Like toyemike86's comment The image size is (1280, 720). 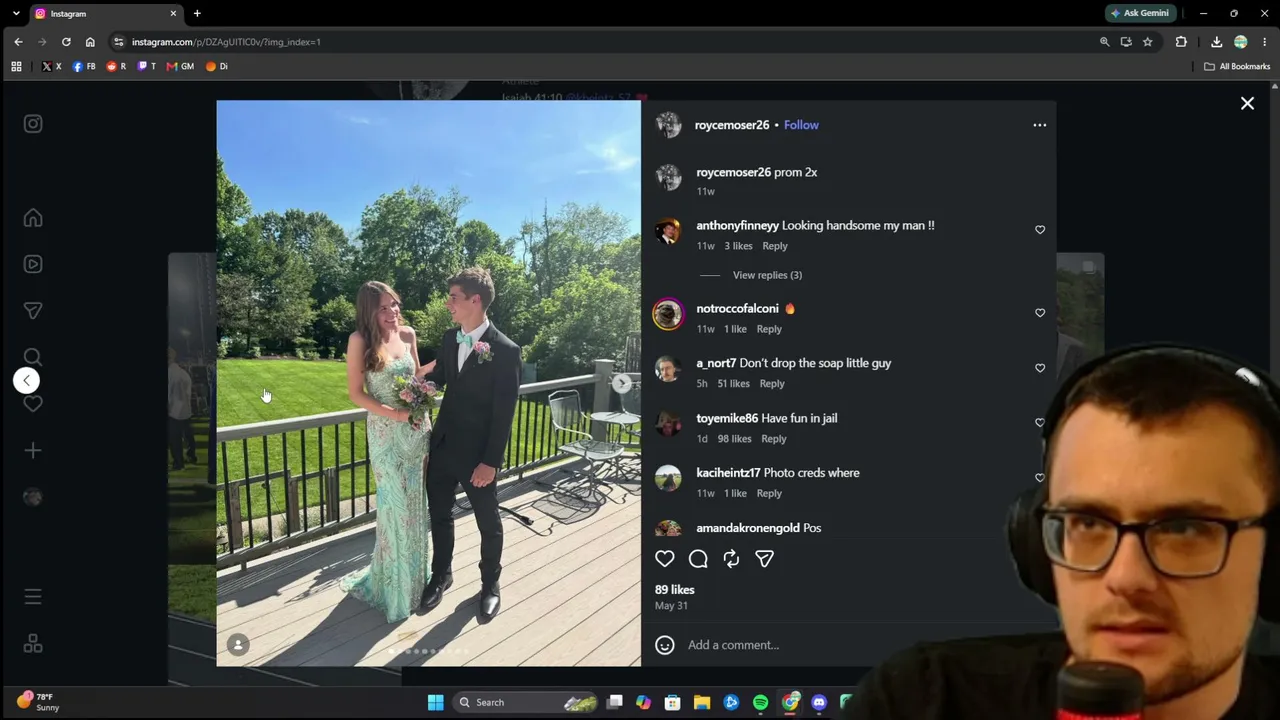coord(1040,423)
